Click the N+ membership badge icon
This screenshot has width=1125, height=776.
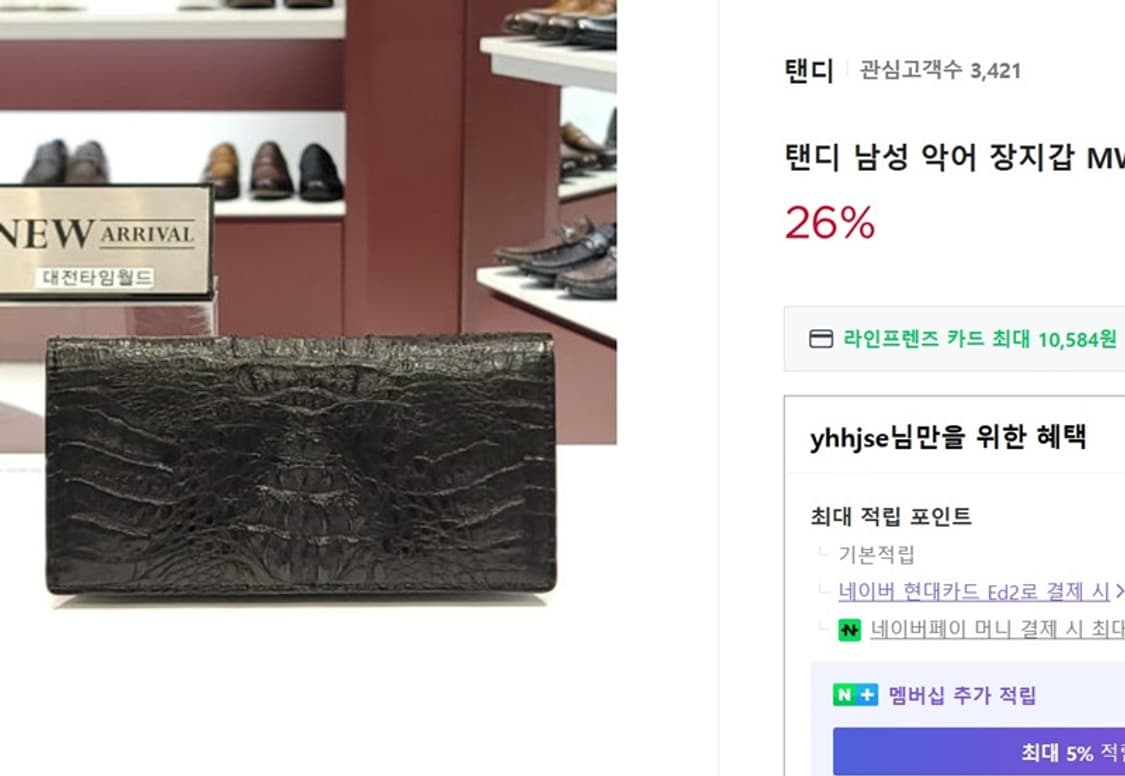pos(855,695)
